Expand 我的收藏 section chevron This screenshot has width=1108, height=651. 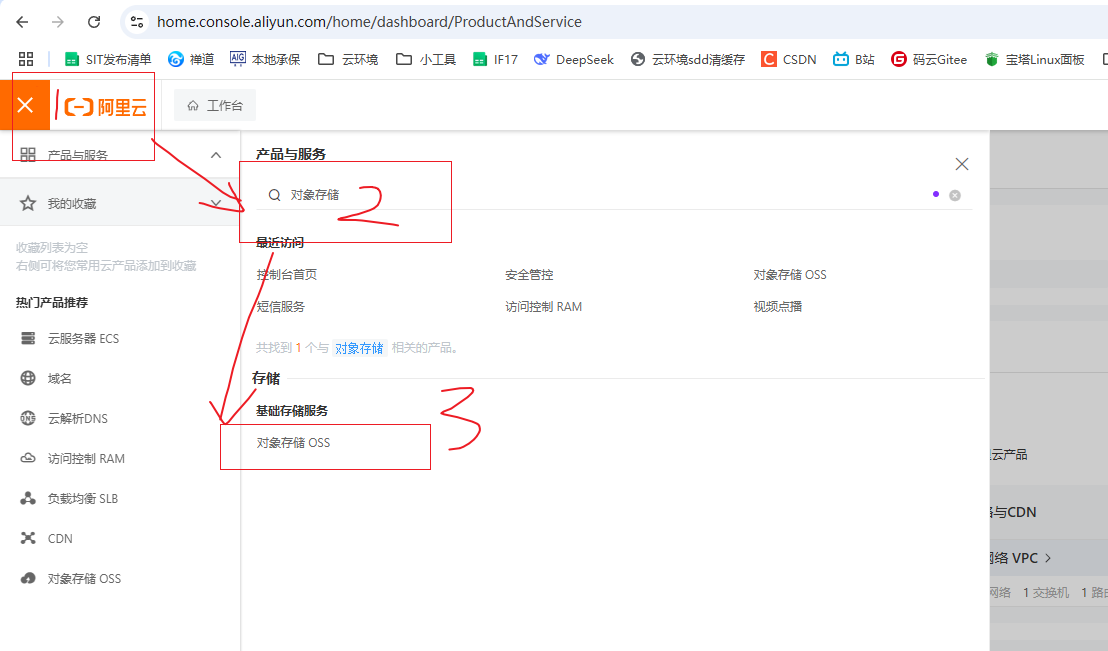tap(216, 204)
